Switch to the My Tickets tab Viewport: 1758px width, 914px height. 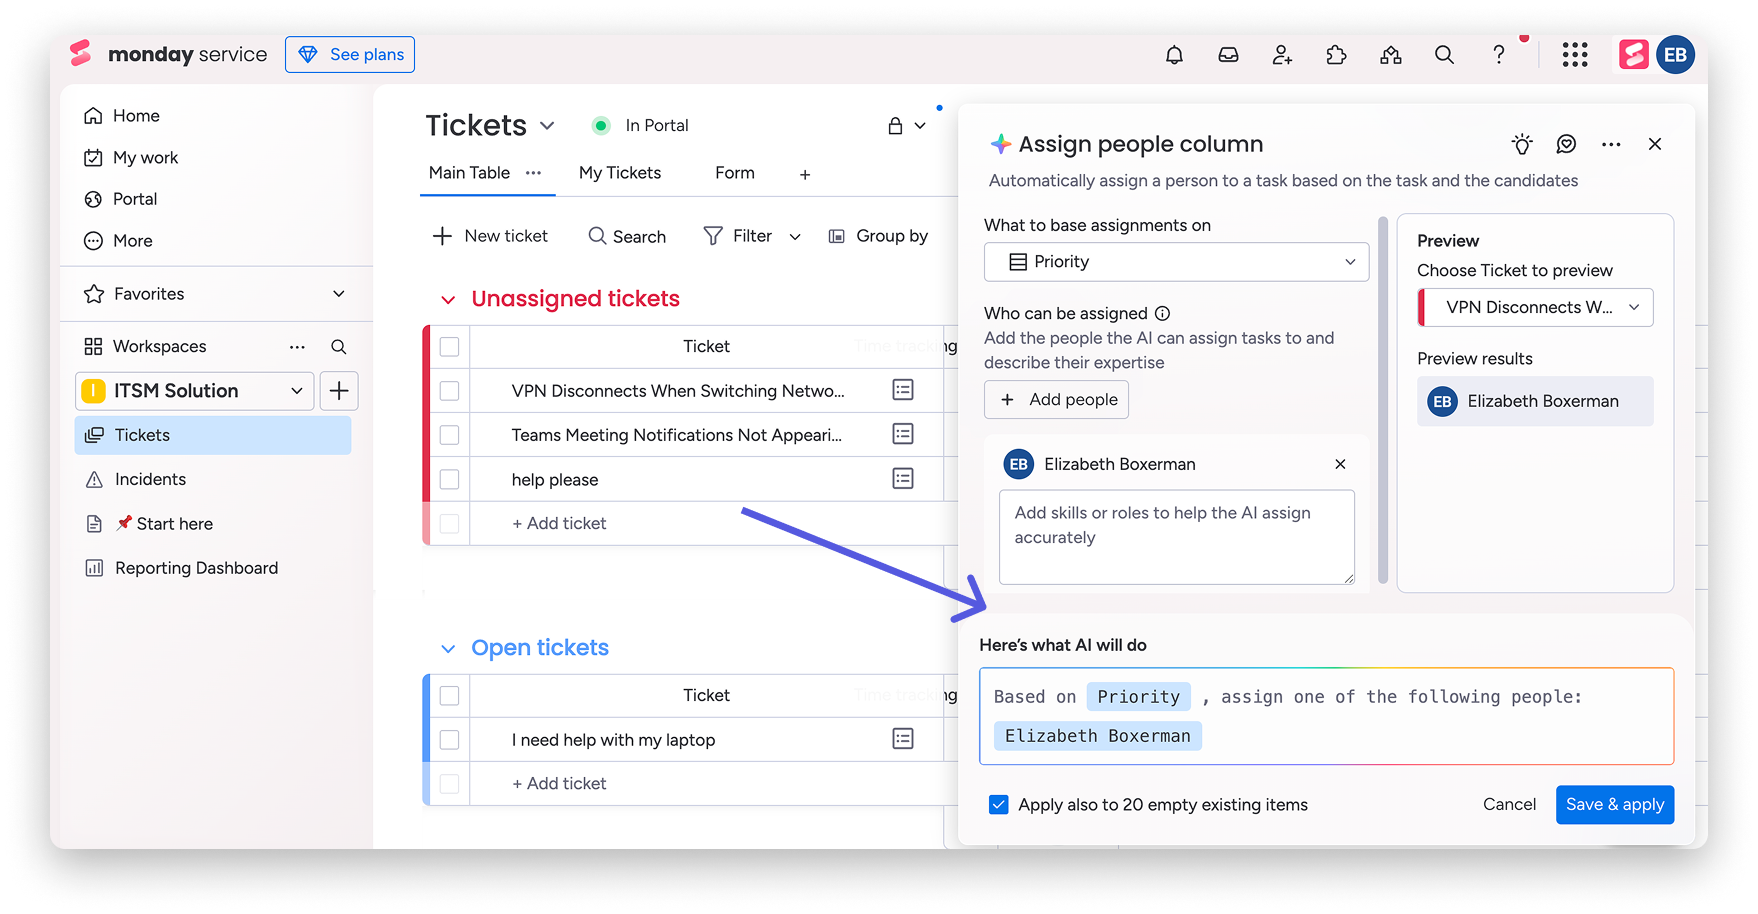620,172
